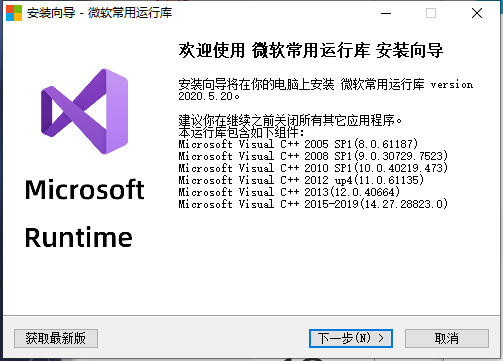Click the purple Visual Studio logo
Screen dimensions: 503x361
pyautogui.click(x=84, y=112)
